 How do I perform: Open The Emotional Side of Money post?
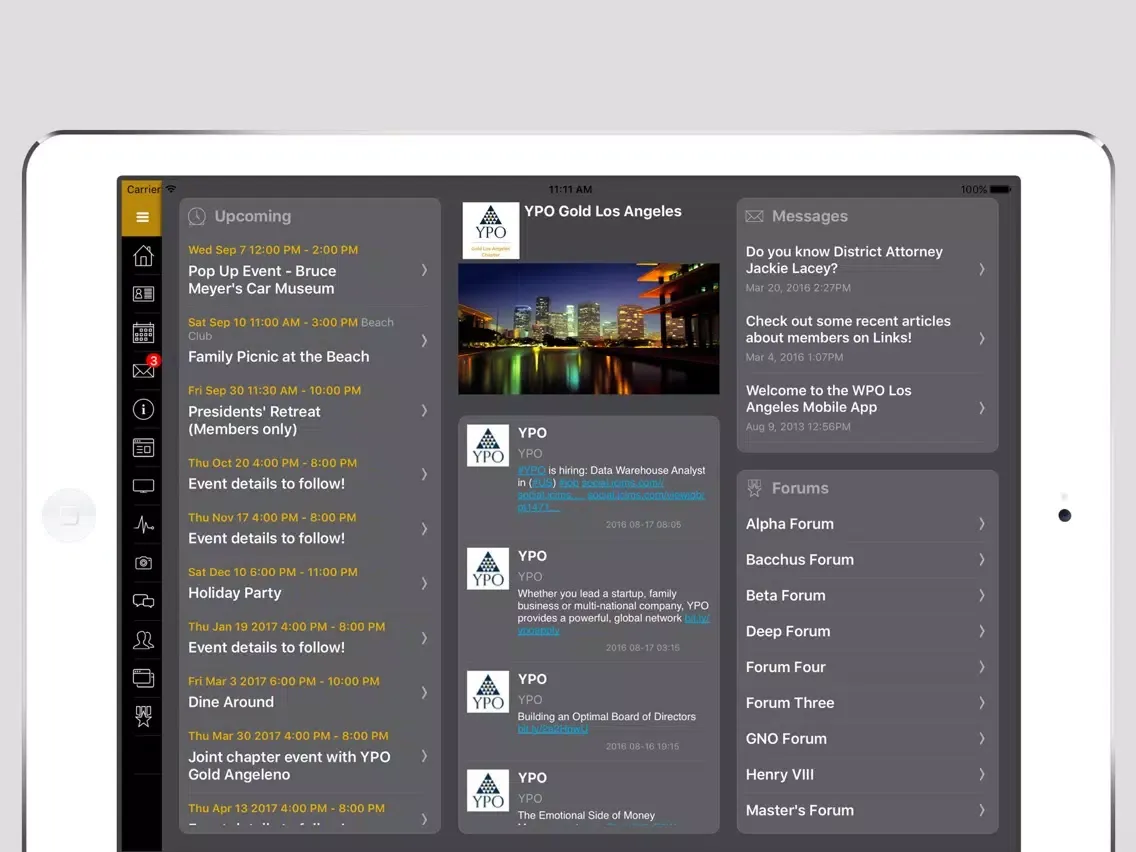pyautogui.click(x=588, y=796)
